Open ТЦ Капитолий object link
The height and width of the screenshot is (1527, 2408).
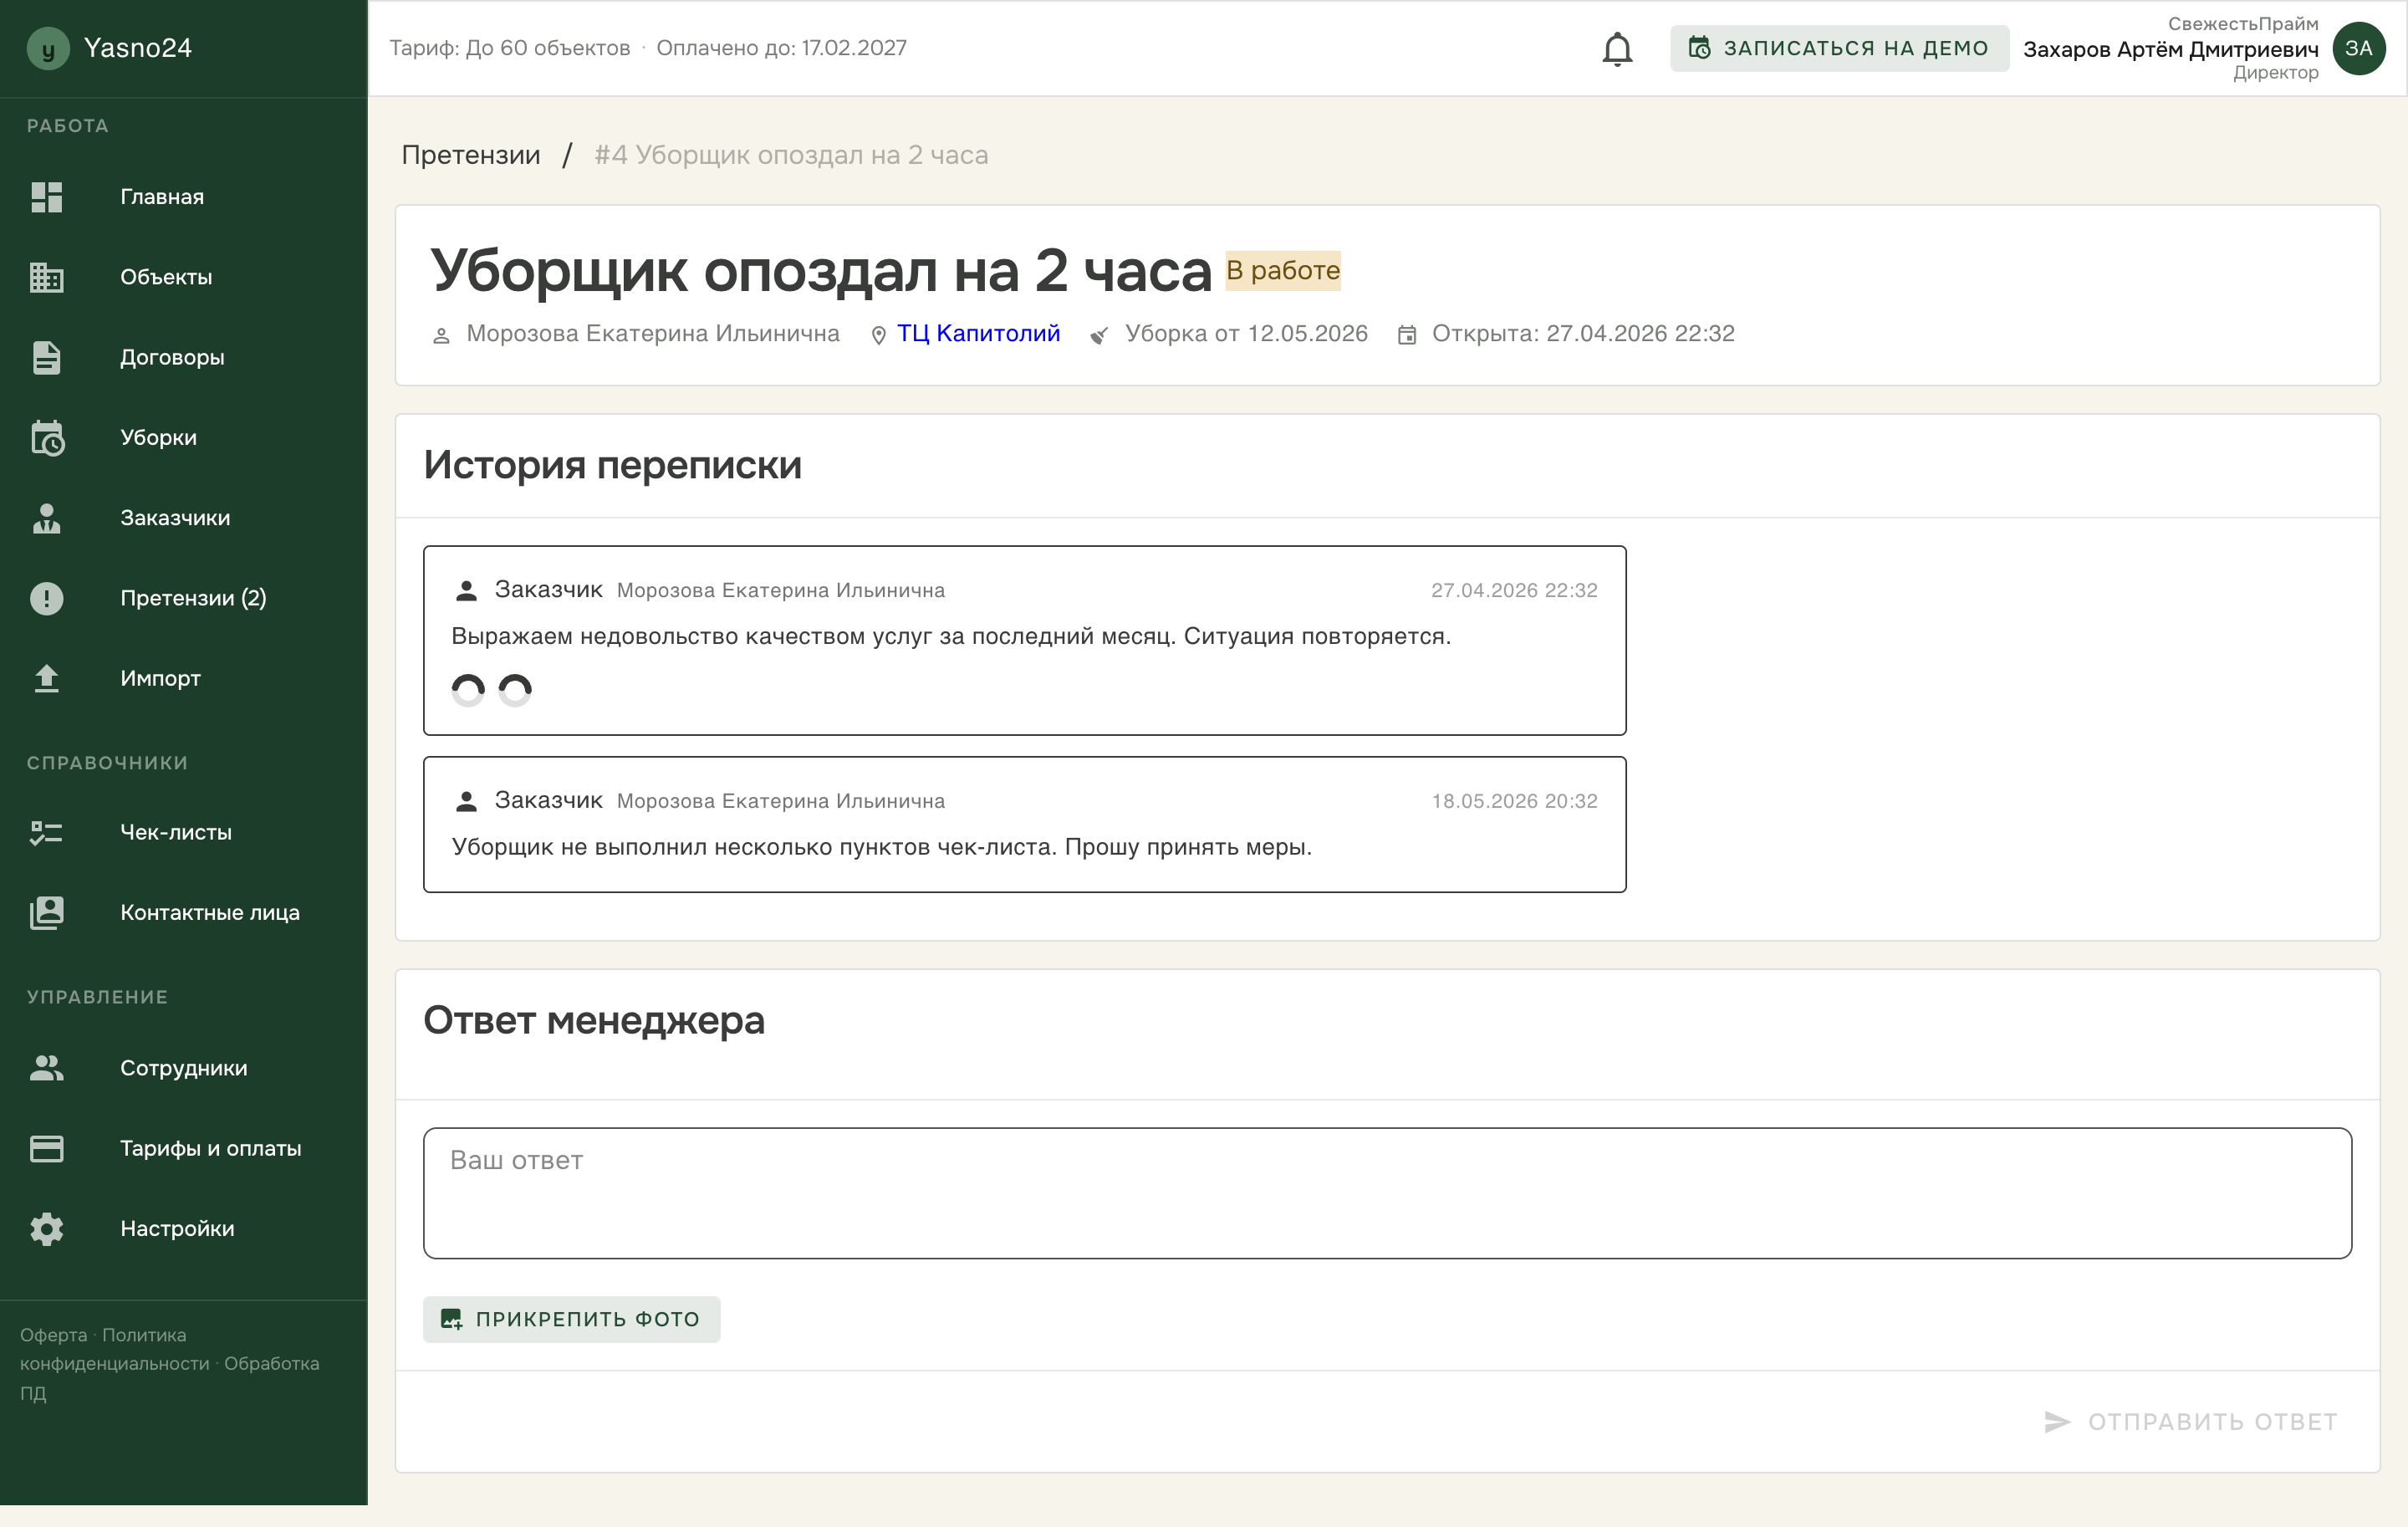[x=978, y=334]
